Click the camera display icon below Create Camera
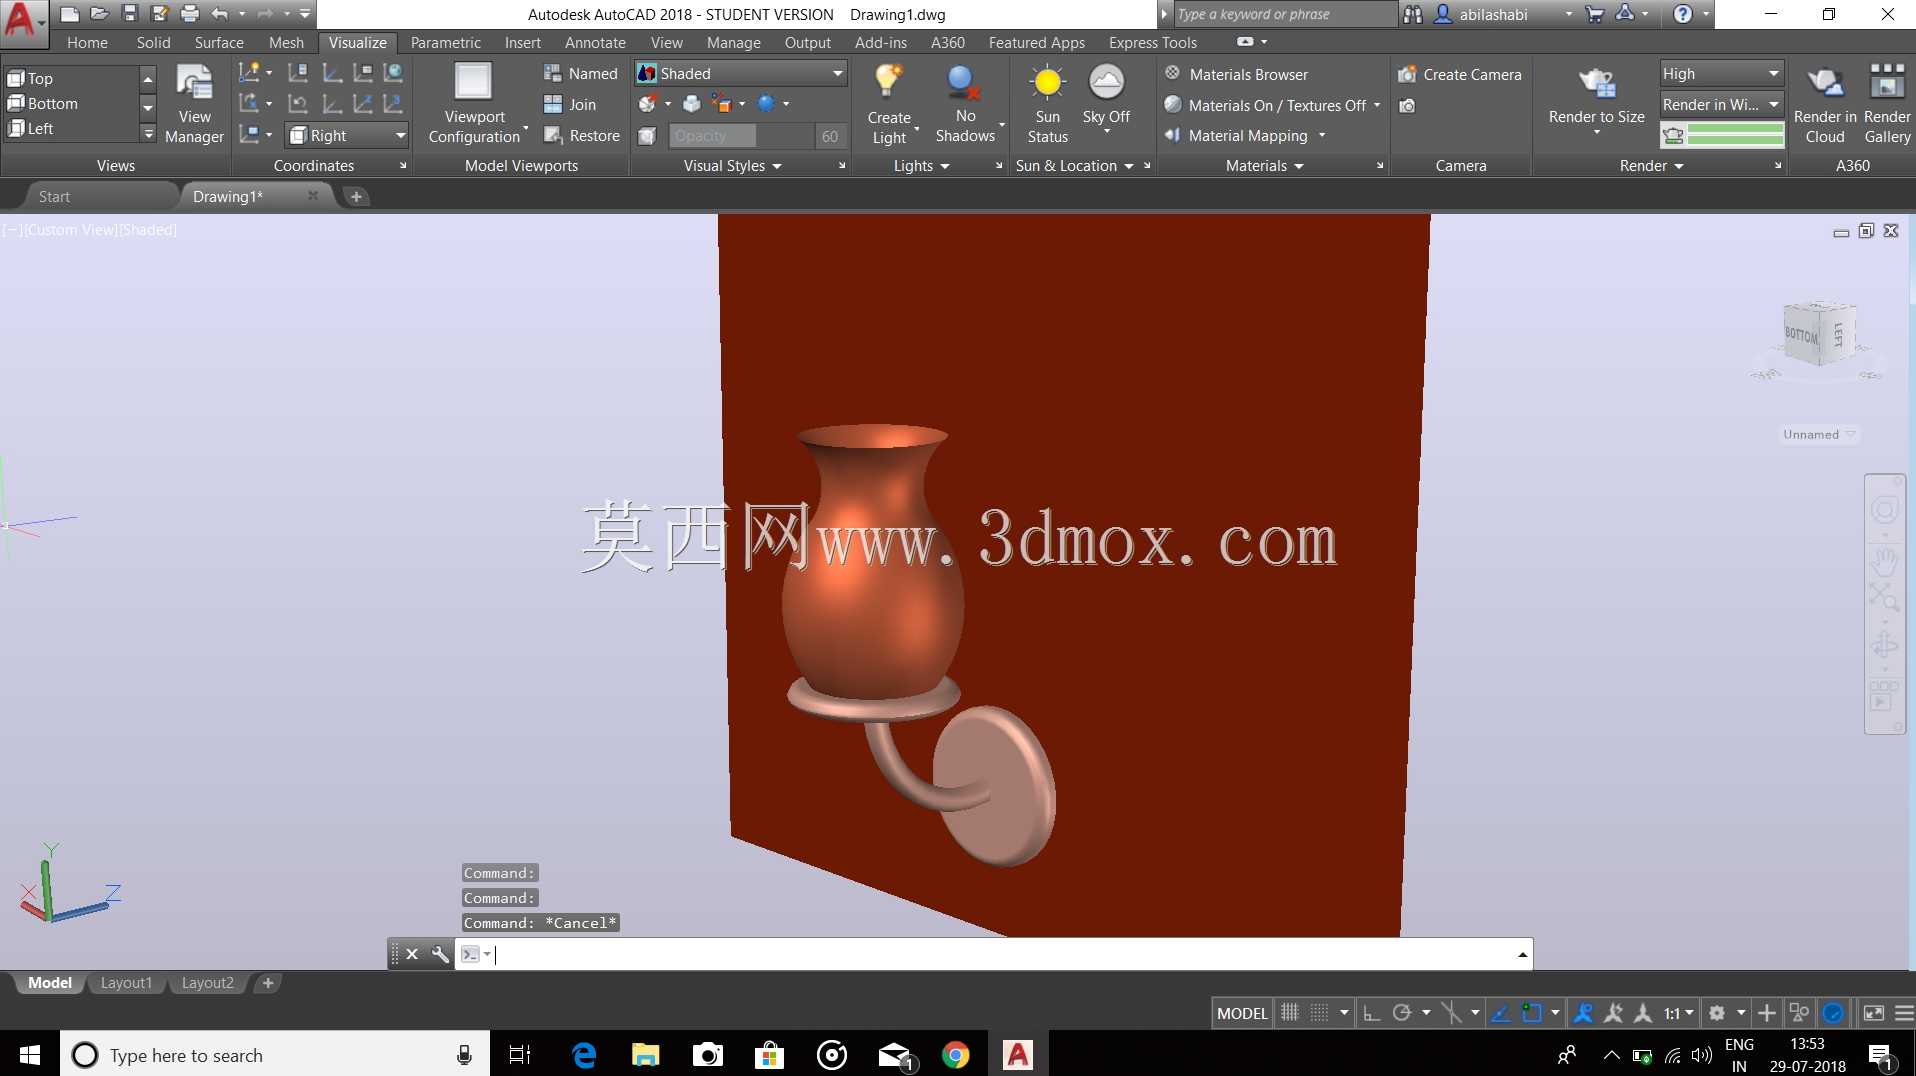The width and height of the screenshot is (1916, 1076). point(1407,105)
